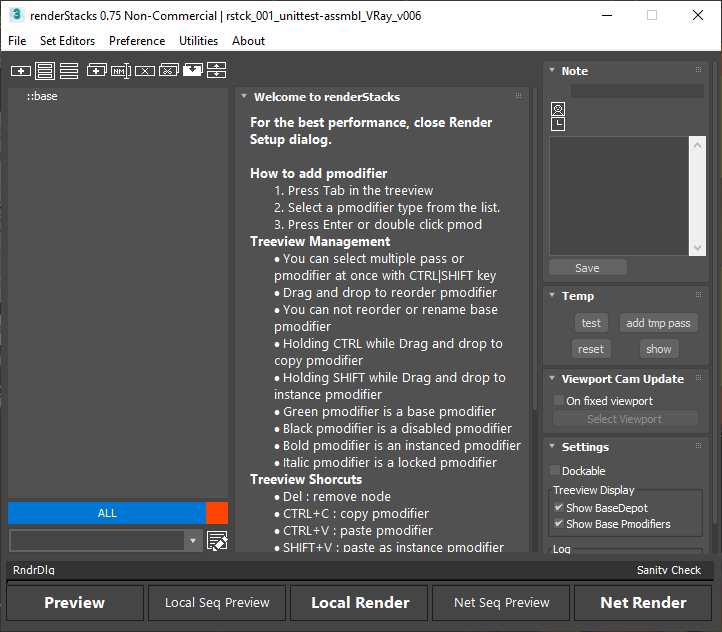Click the grip handle of the Welcome rollout
This screenshot has width=722, height=632.
click(x=518, y=96)
